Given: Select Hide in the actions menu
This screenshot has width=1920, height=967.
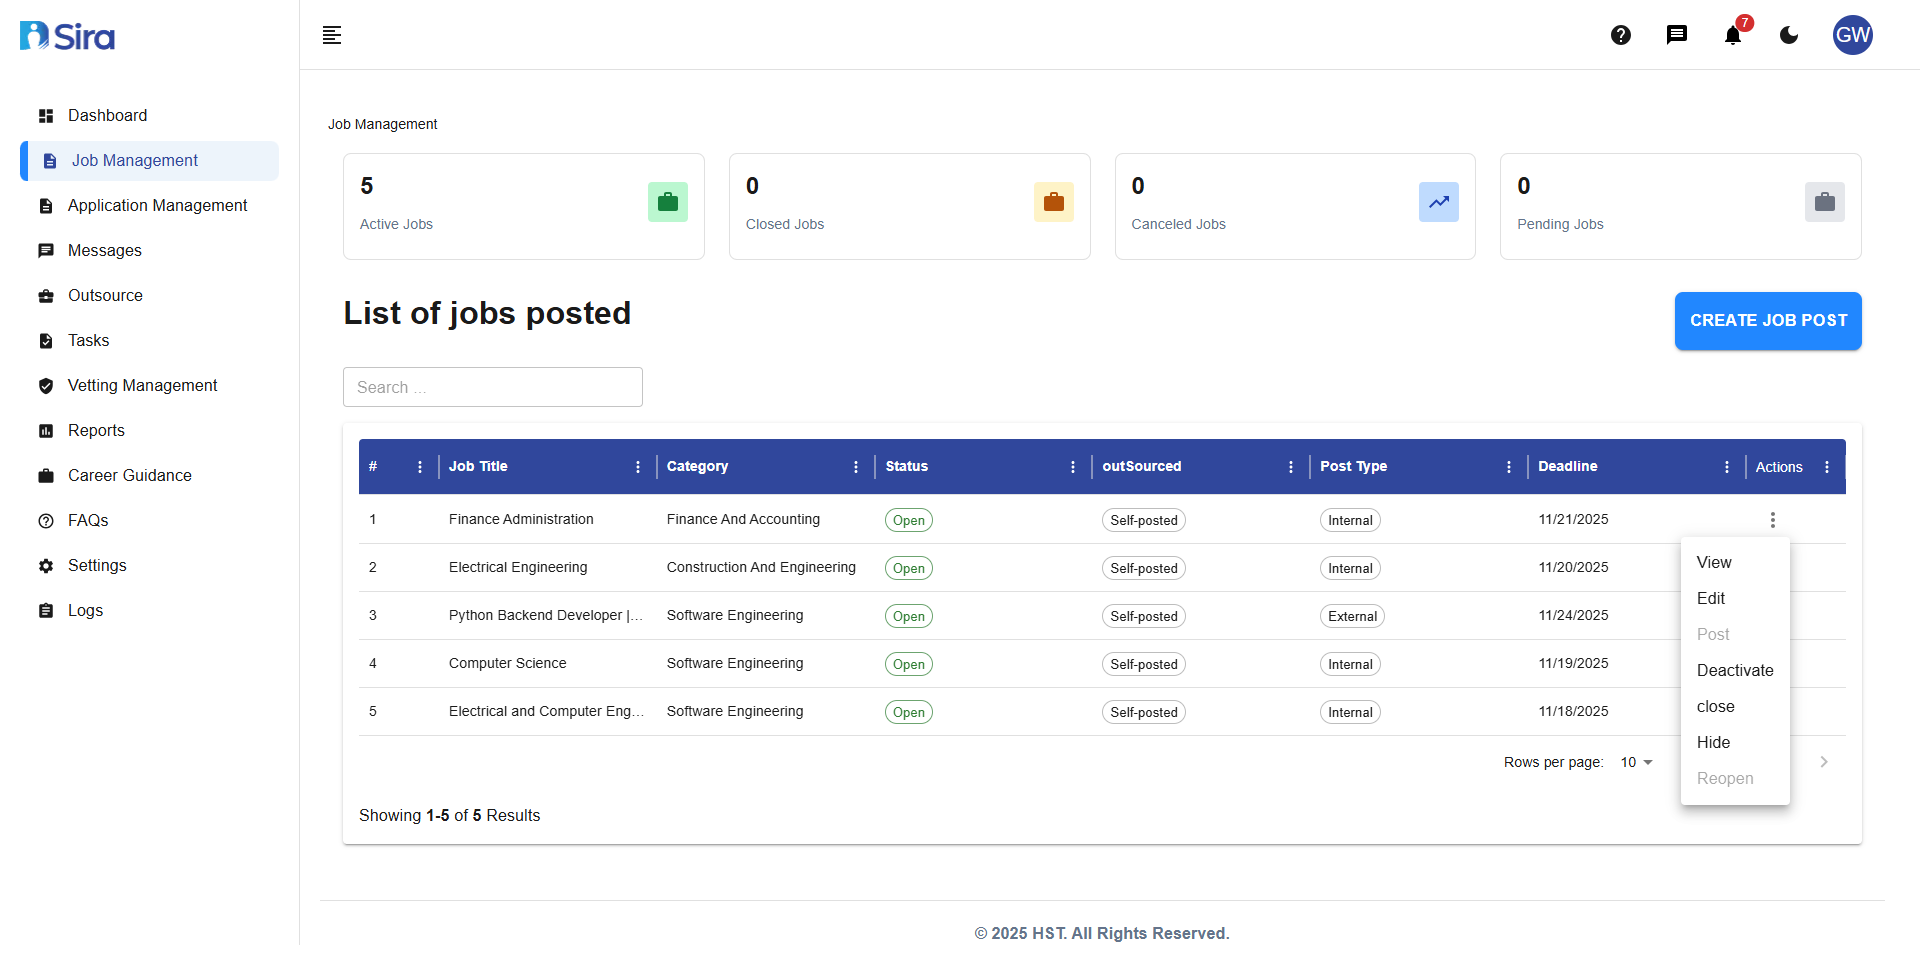Looking at the screenshot, I should pyautogui.click(x=1712, y=742).
